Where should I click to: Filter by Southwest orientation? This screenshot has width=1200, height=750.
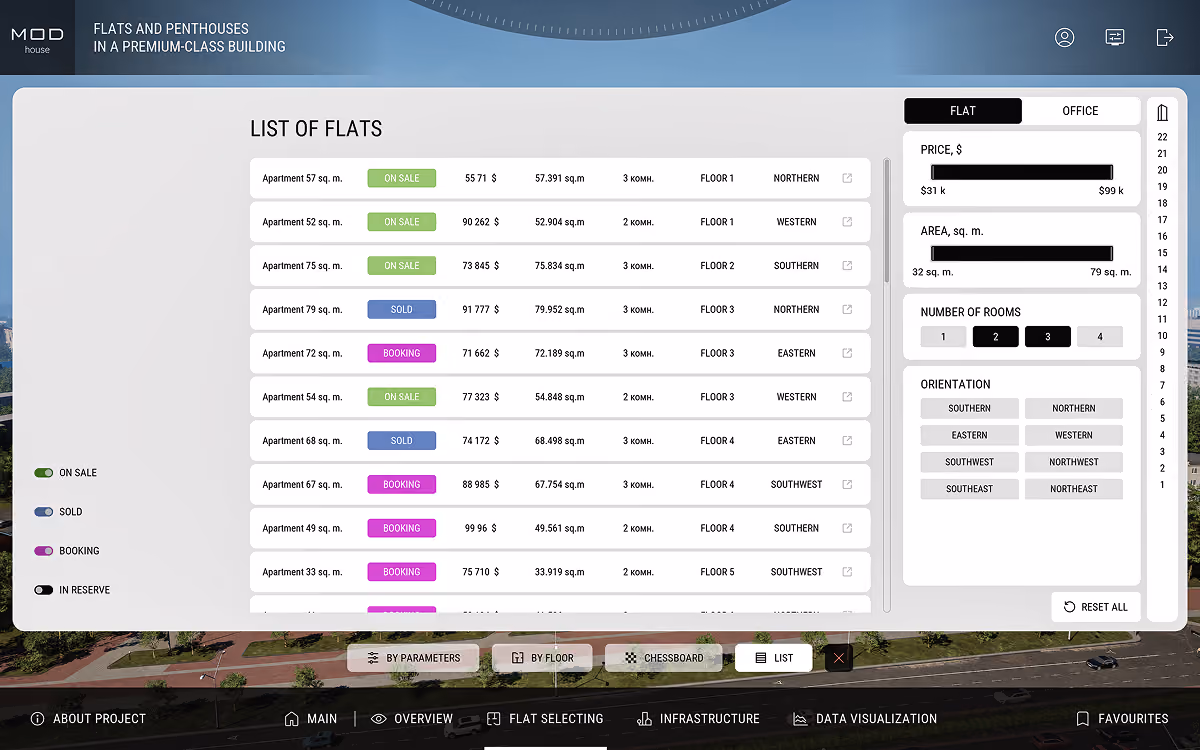tap(970, 462)
